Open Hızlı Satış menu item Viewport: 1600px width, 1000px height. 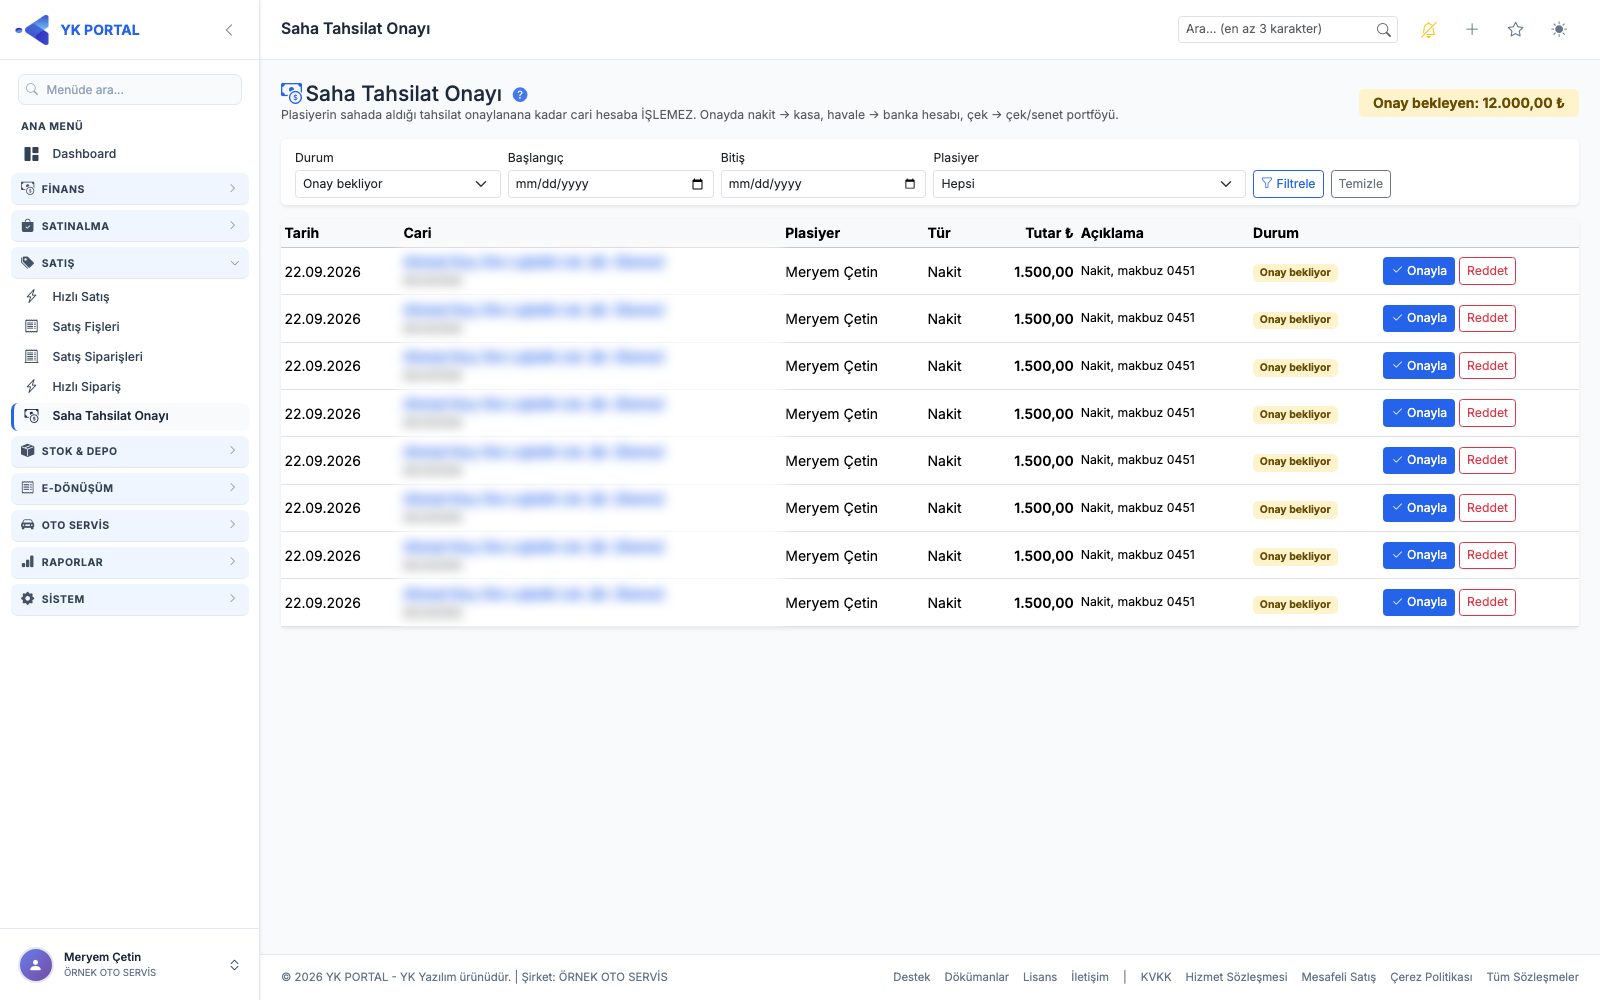(130, 297)
